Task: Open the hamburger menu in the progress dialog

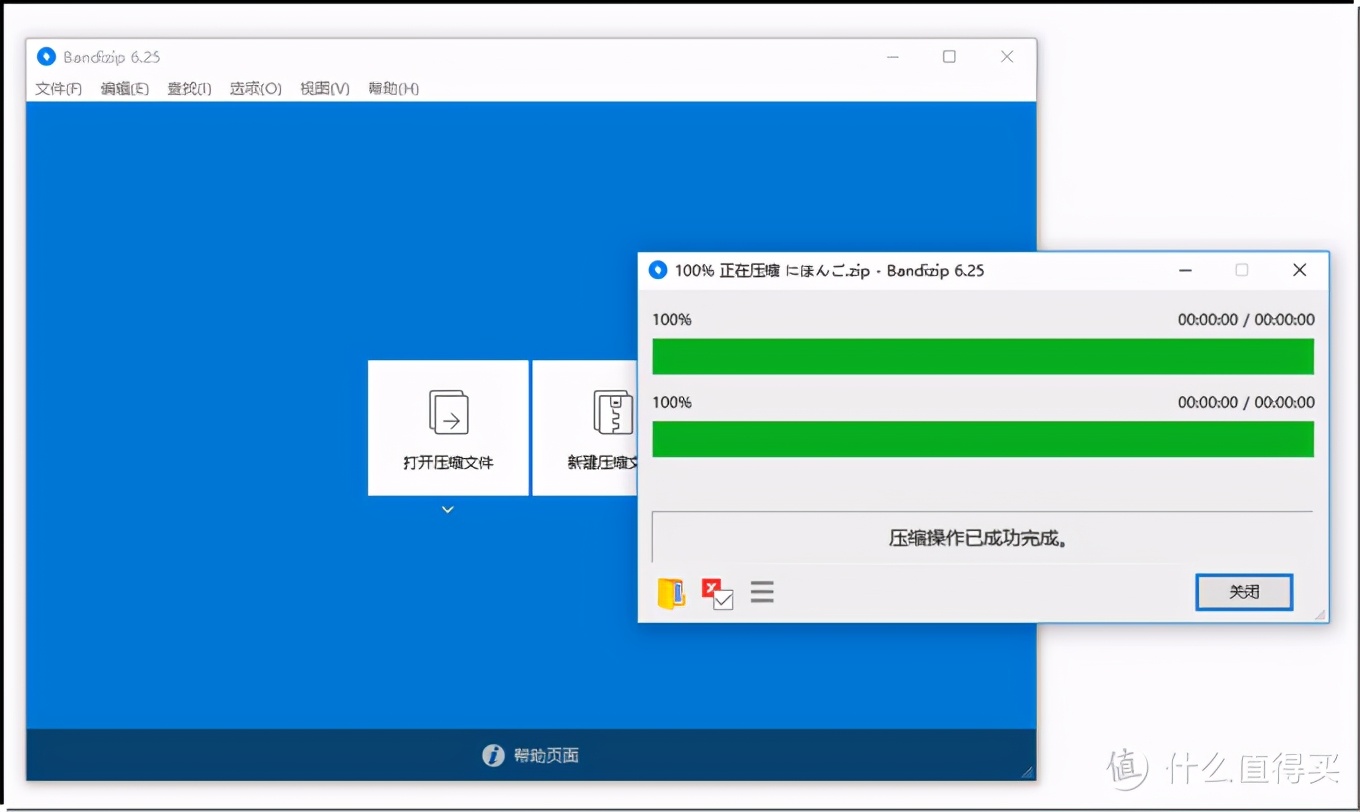Action: point(762,592)
